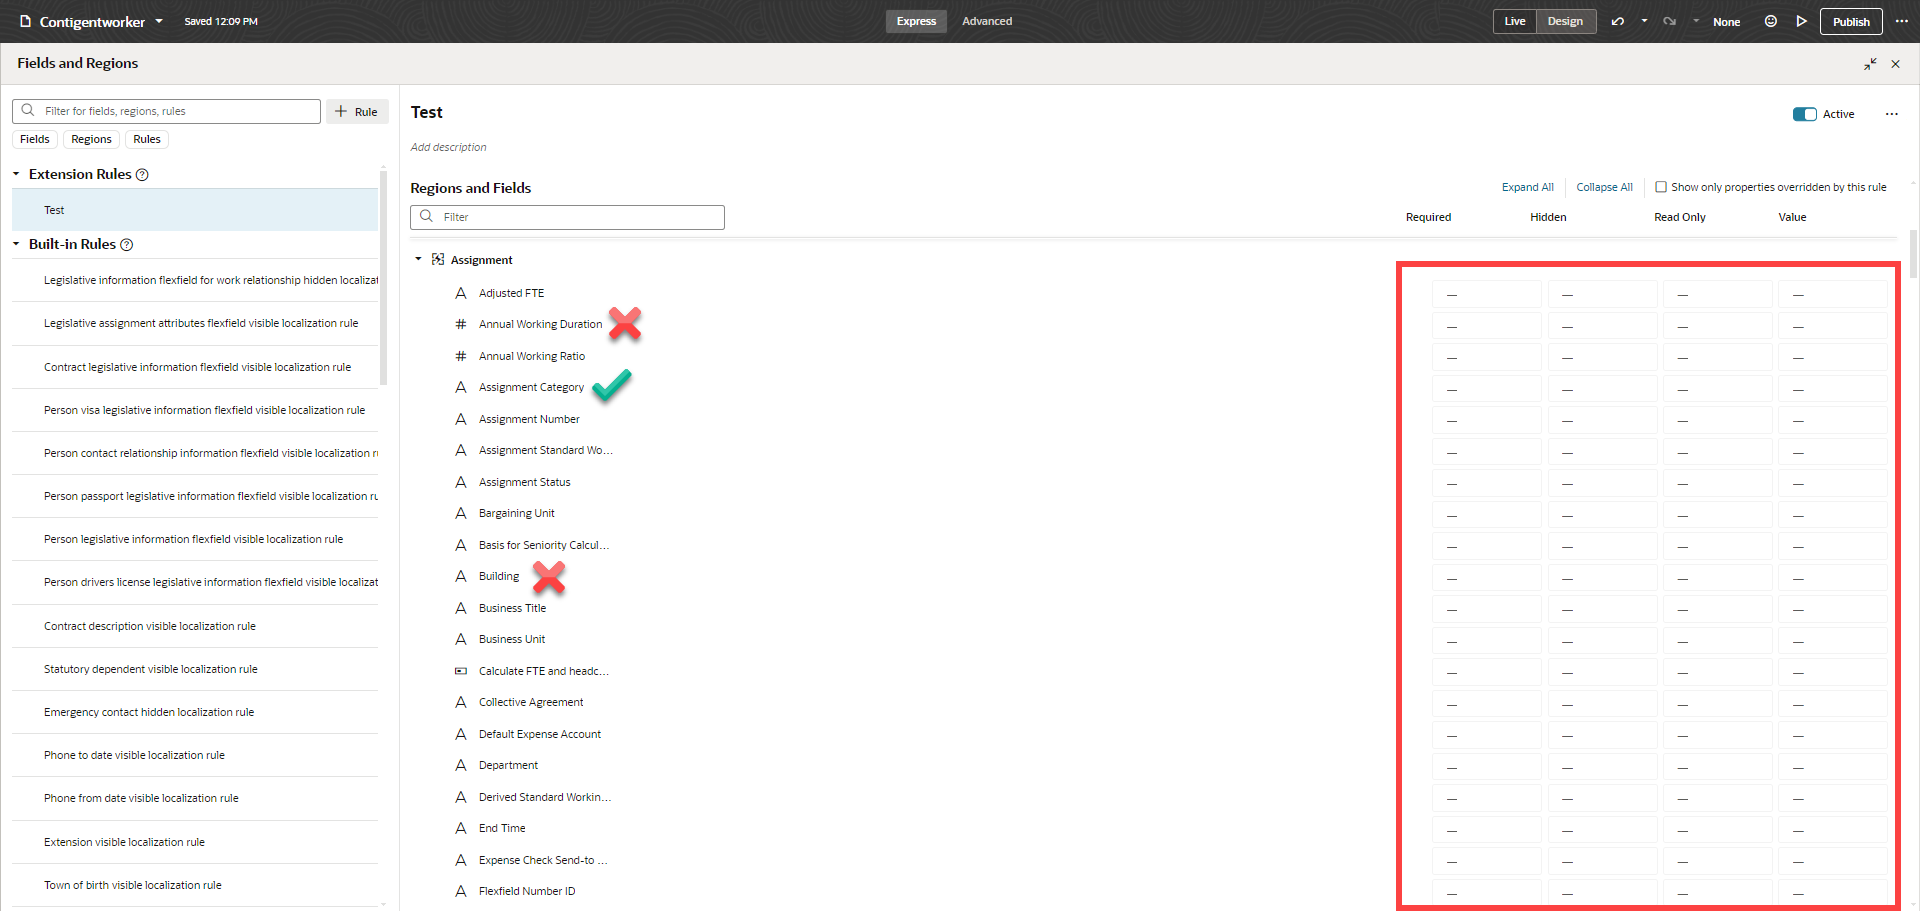Click the Add description placeholder text
Image resolution: width=1920 pixels, height=911 pixels.
(448, 147)
